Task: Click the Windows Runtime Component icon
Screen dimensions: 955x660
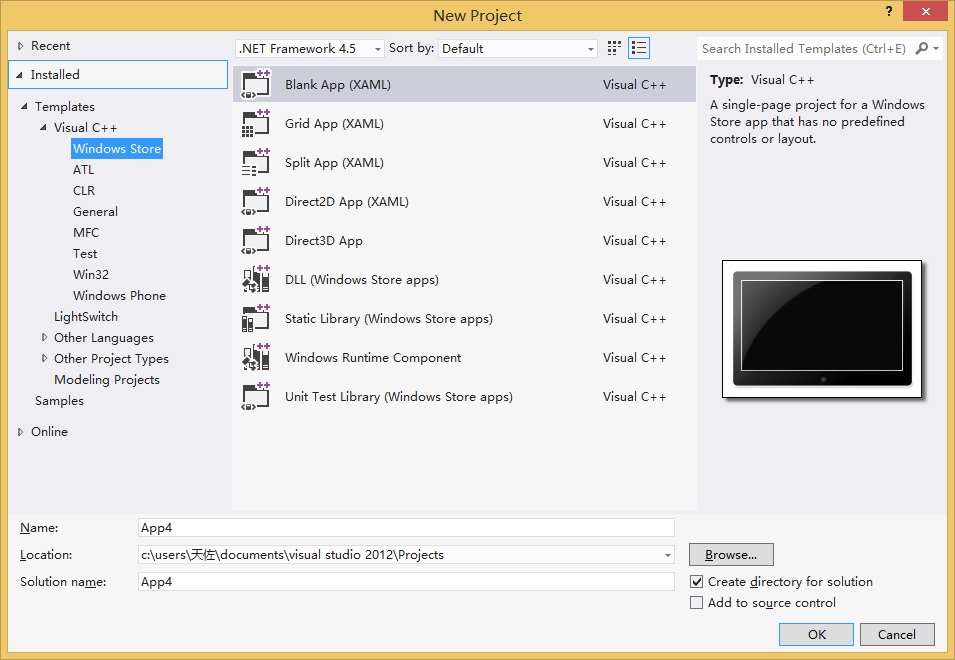Action: tap(256, 357)
